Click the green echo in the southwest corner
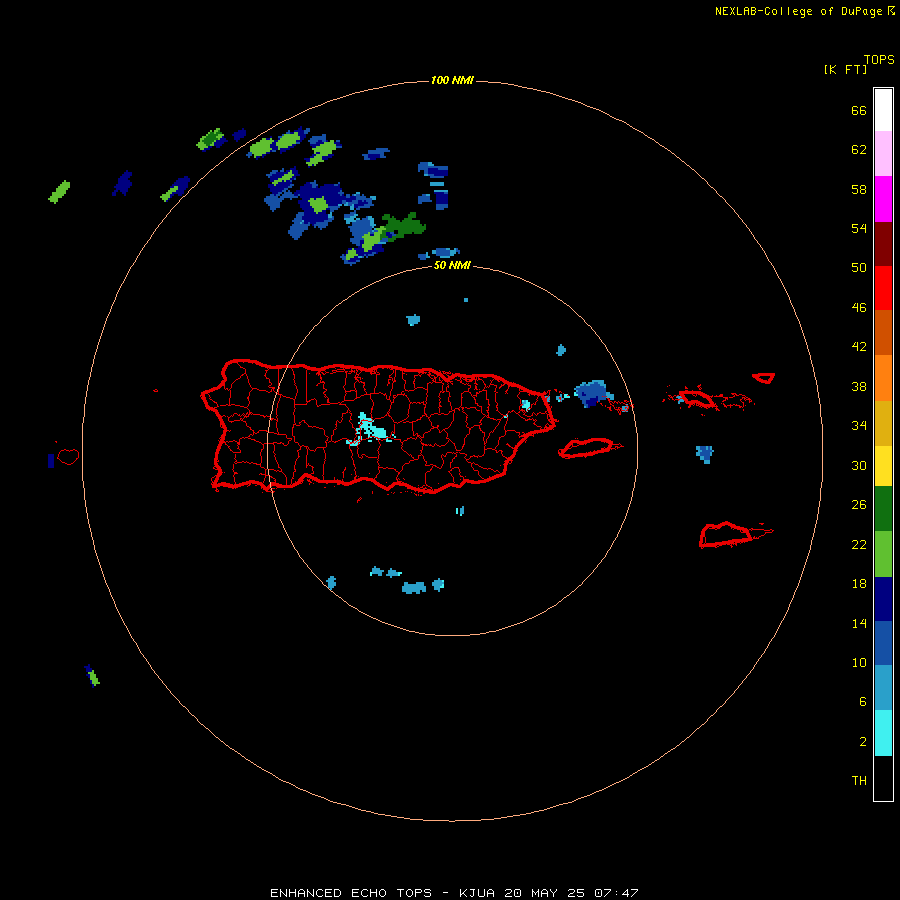900x900 pixels. (x=93, y=676)
